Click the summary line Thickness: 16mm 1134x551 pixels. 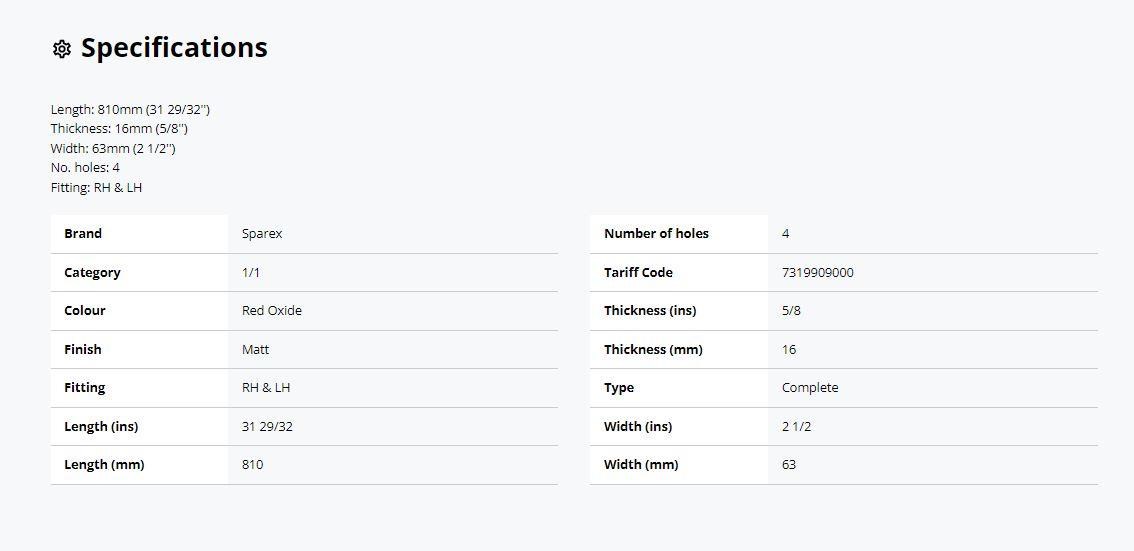tap(119, 129)
